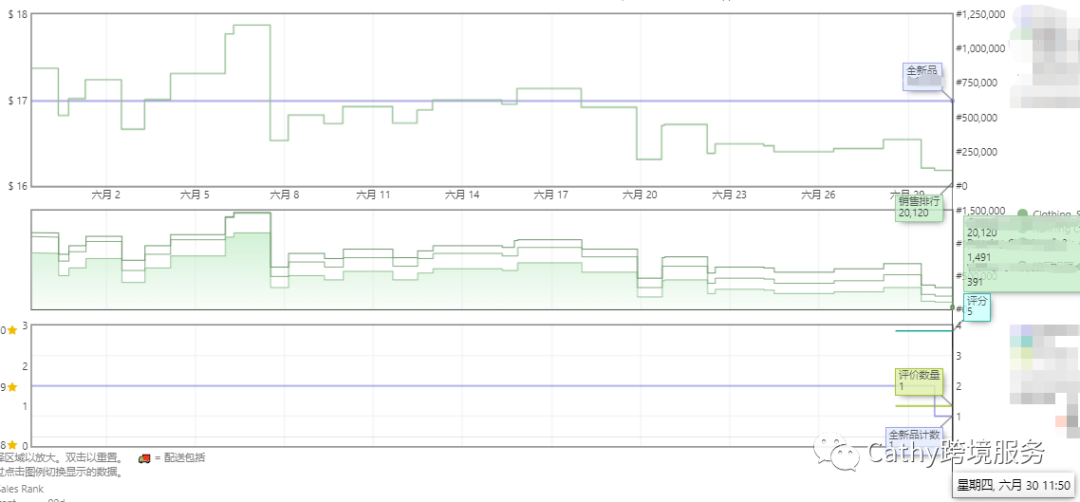Click the 六月 11 date axis label
The height and width of the screenshot is (502, 1080).
(x=373, y=196)
